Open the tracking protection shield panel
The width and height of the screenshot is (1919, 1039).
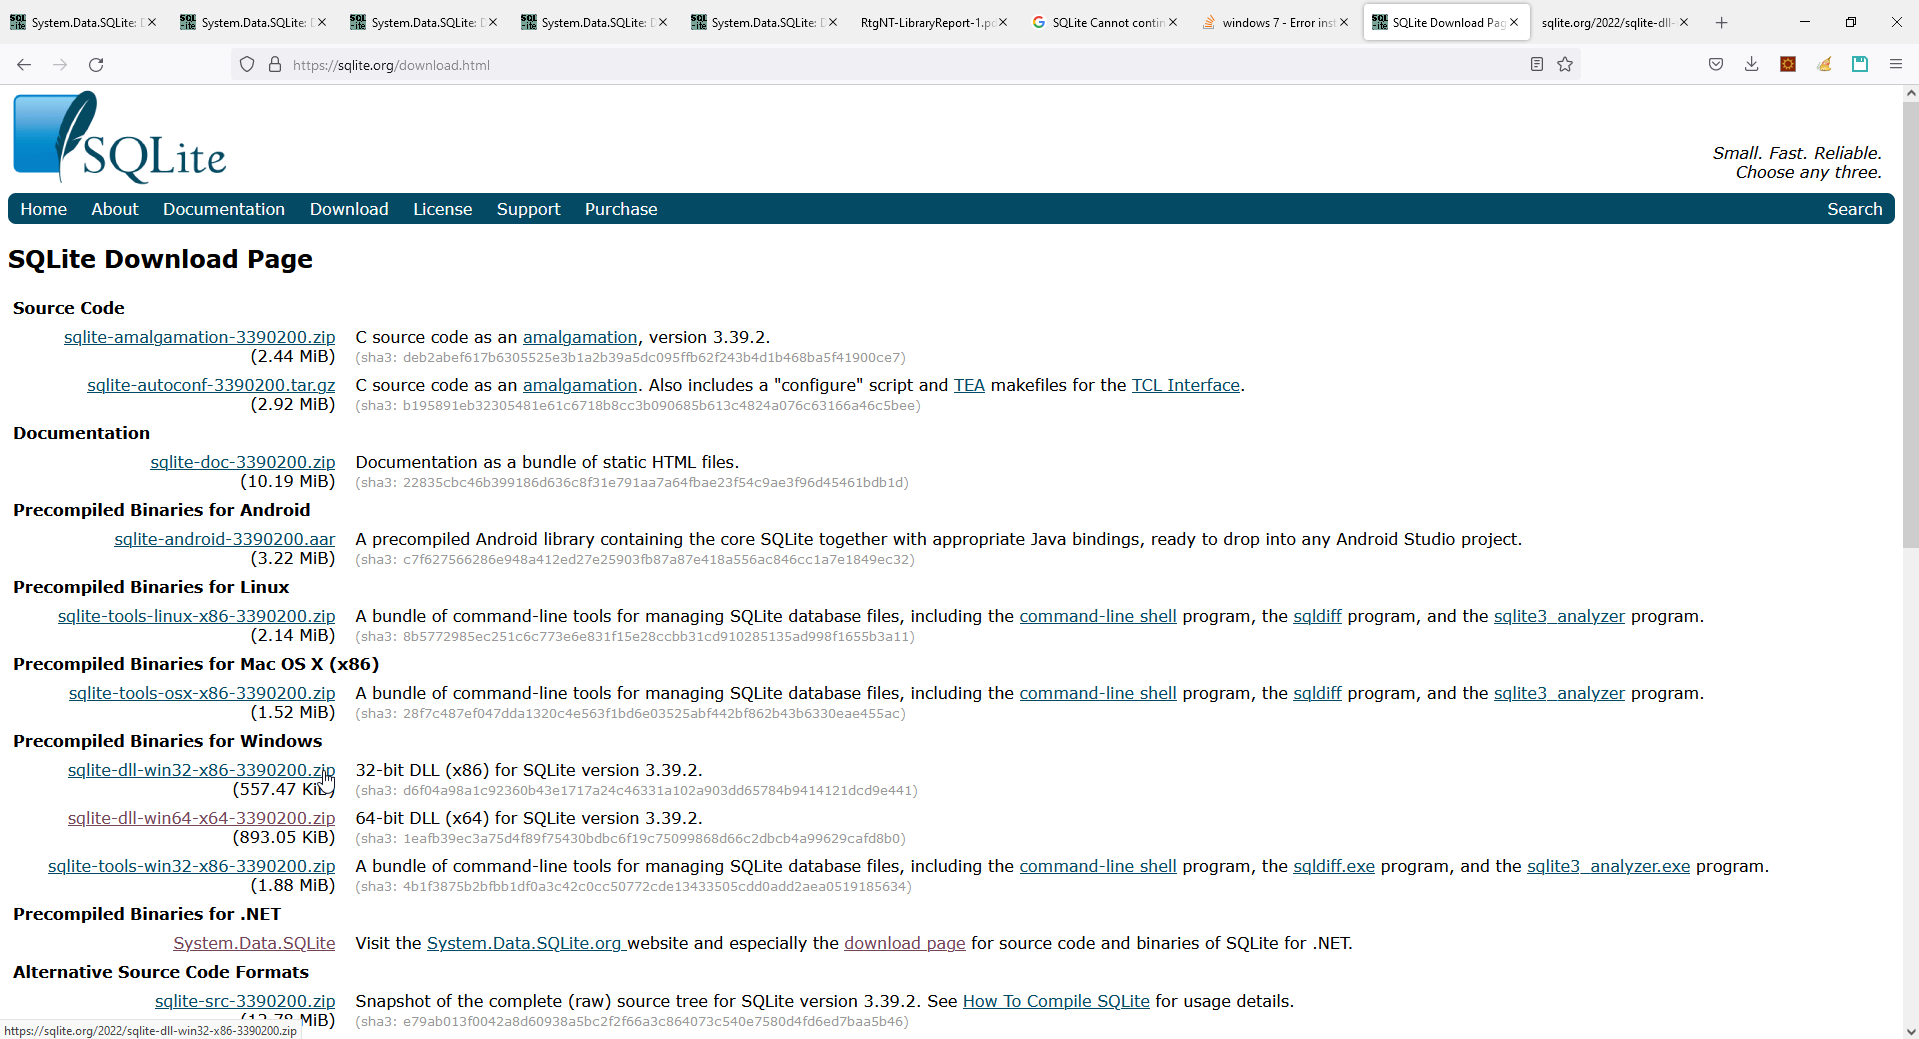coord(246,64)
